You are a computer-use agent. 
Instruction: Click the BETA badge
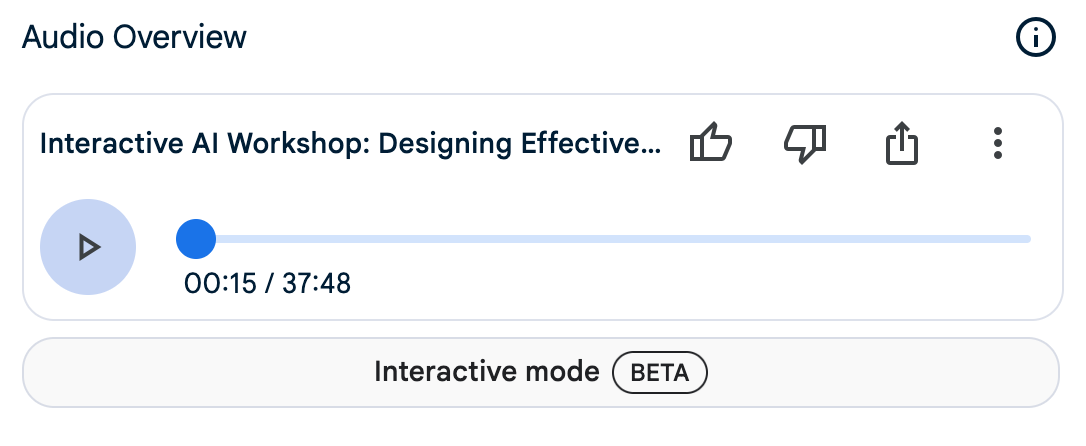tap(659, 373)
